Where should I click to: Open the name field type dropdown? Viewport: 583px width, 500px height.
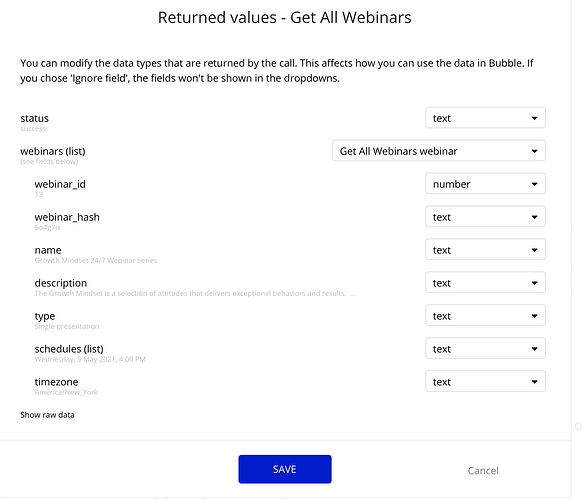(485, 249)
